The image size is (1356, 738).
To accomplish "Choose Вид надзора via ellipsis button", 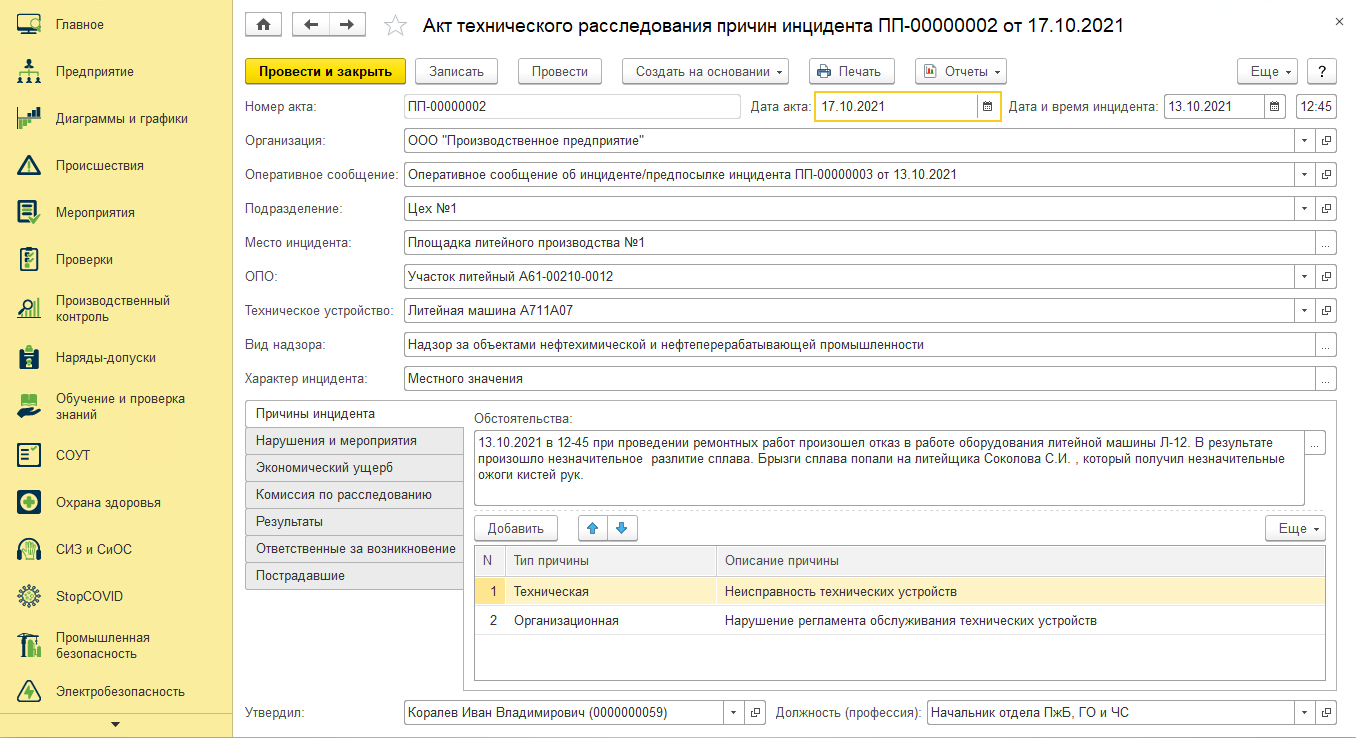I will click(1326, 344).
